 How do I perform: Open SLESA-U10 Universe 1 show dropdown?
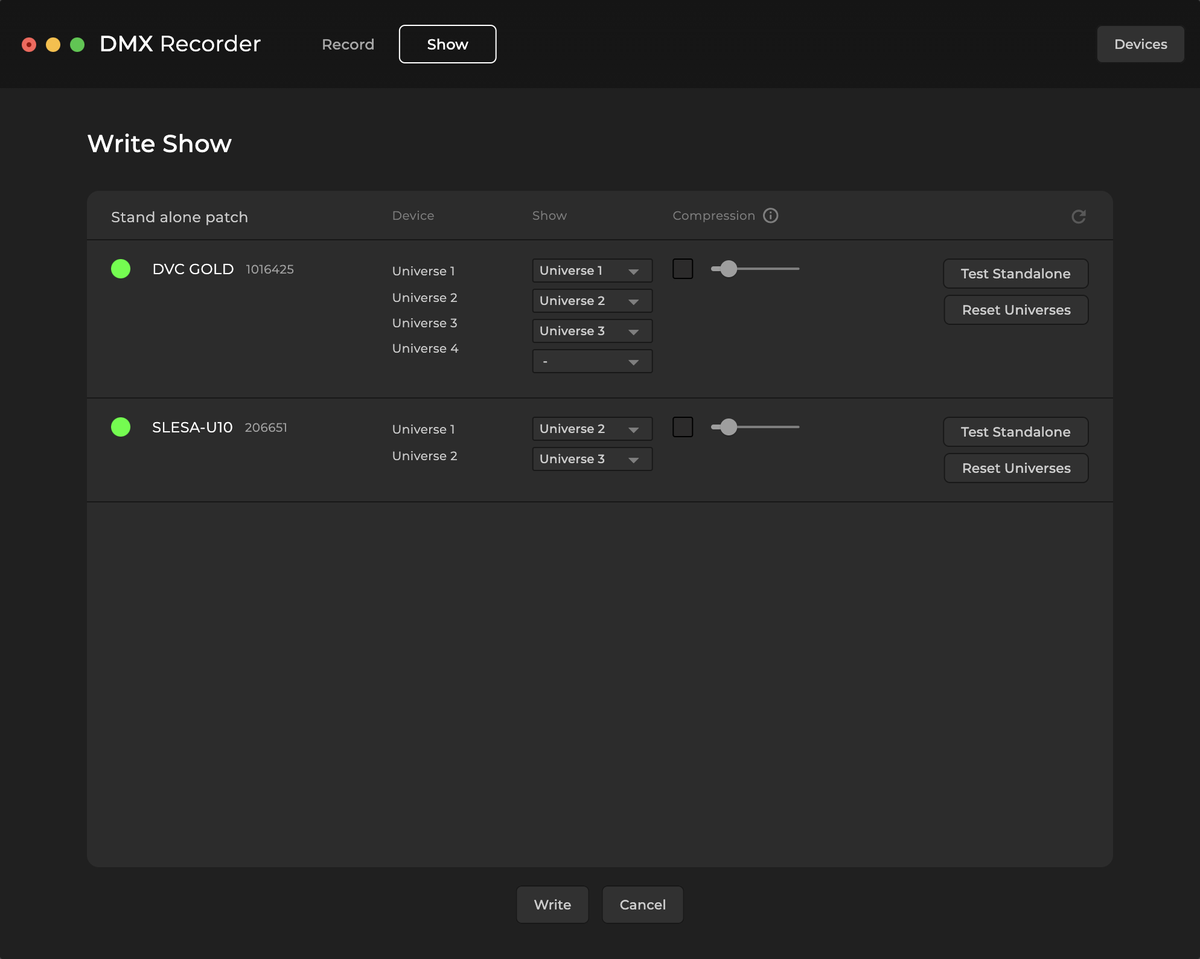(x=592, y=429)
